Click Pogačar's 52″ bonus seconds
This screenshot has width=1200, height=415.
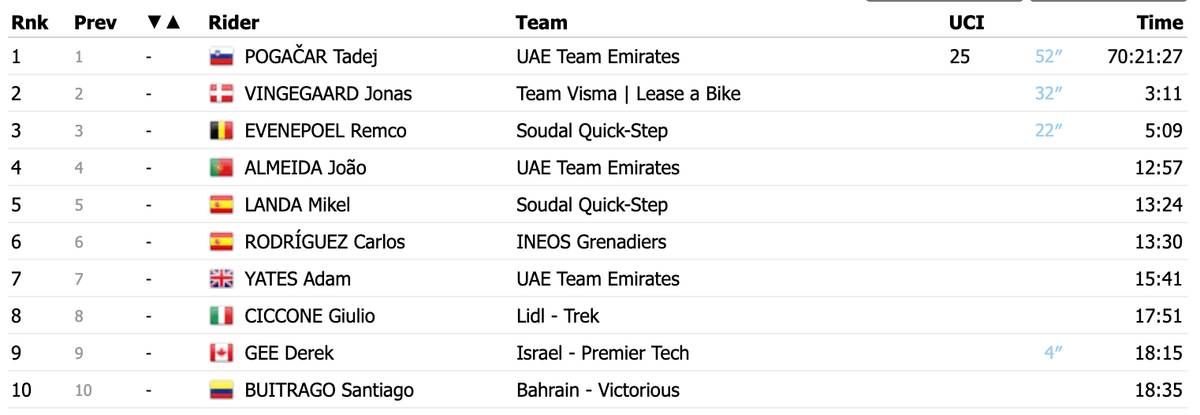(x=1047, y=57)
